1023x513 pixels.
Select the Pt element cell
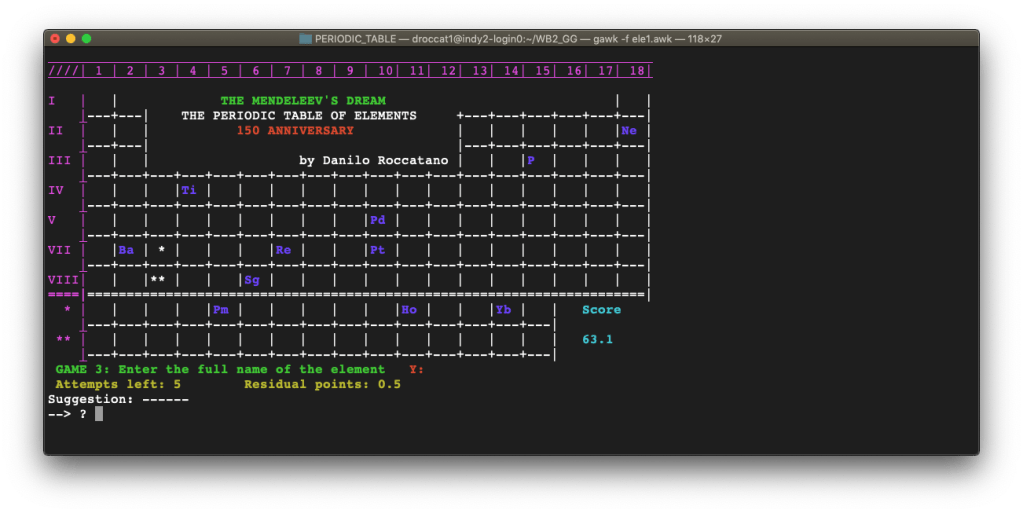(377, 250)
